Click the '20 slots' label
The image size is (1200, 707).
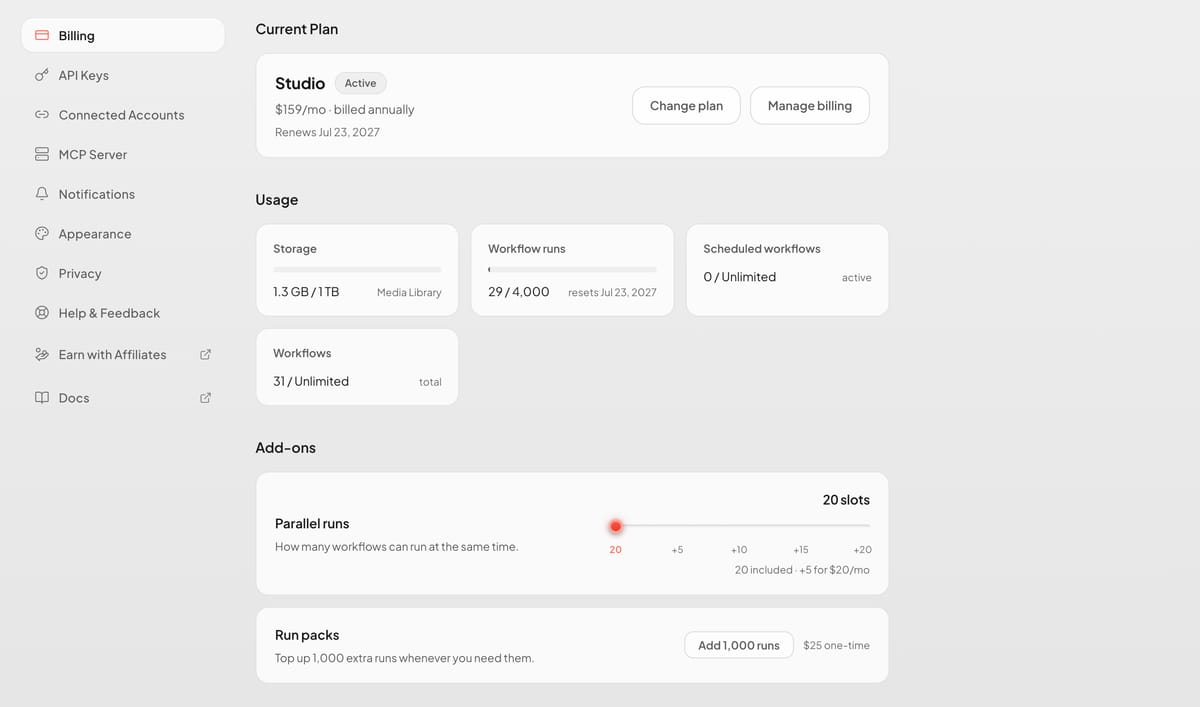click(x=846, y=500)
